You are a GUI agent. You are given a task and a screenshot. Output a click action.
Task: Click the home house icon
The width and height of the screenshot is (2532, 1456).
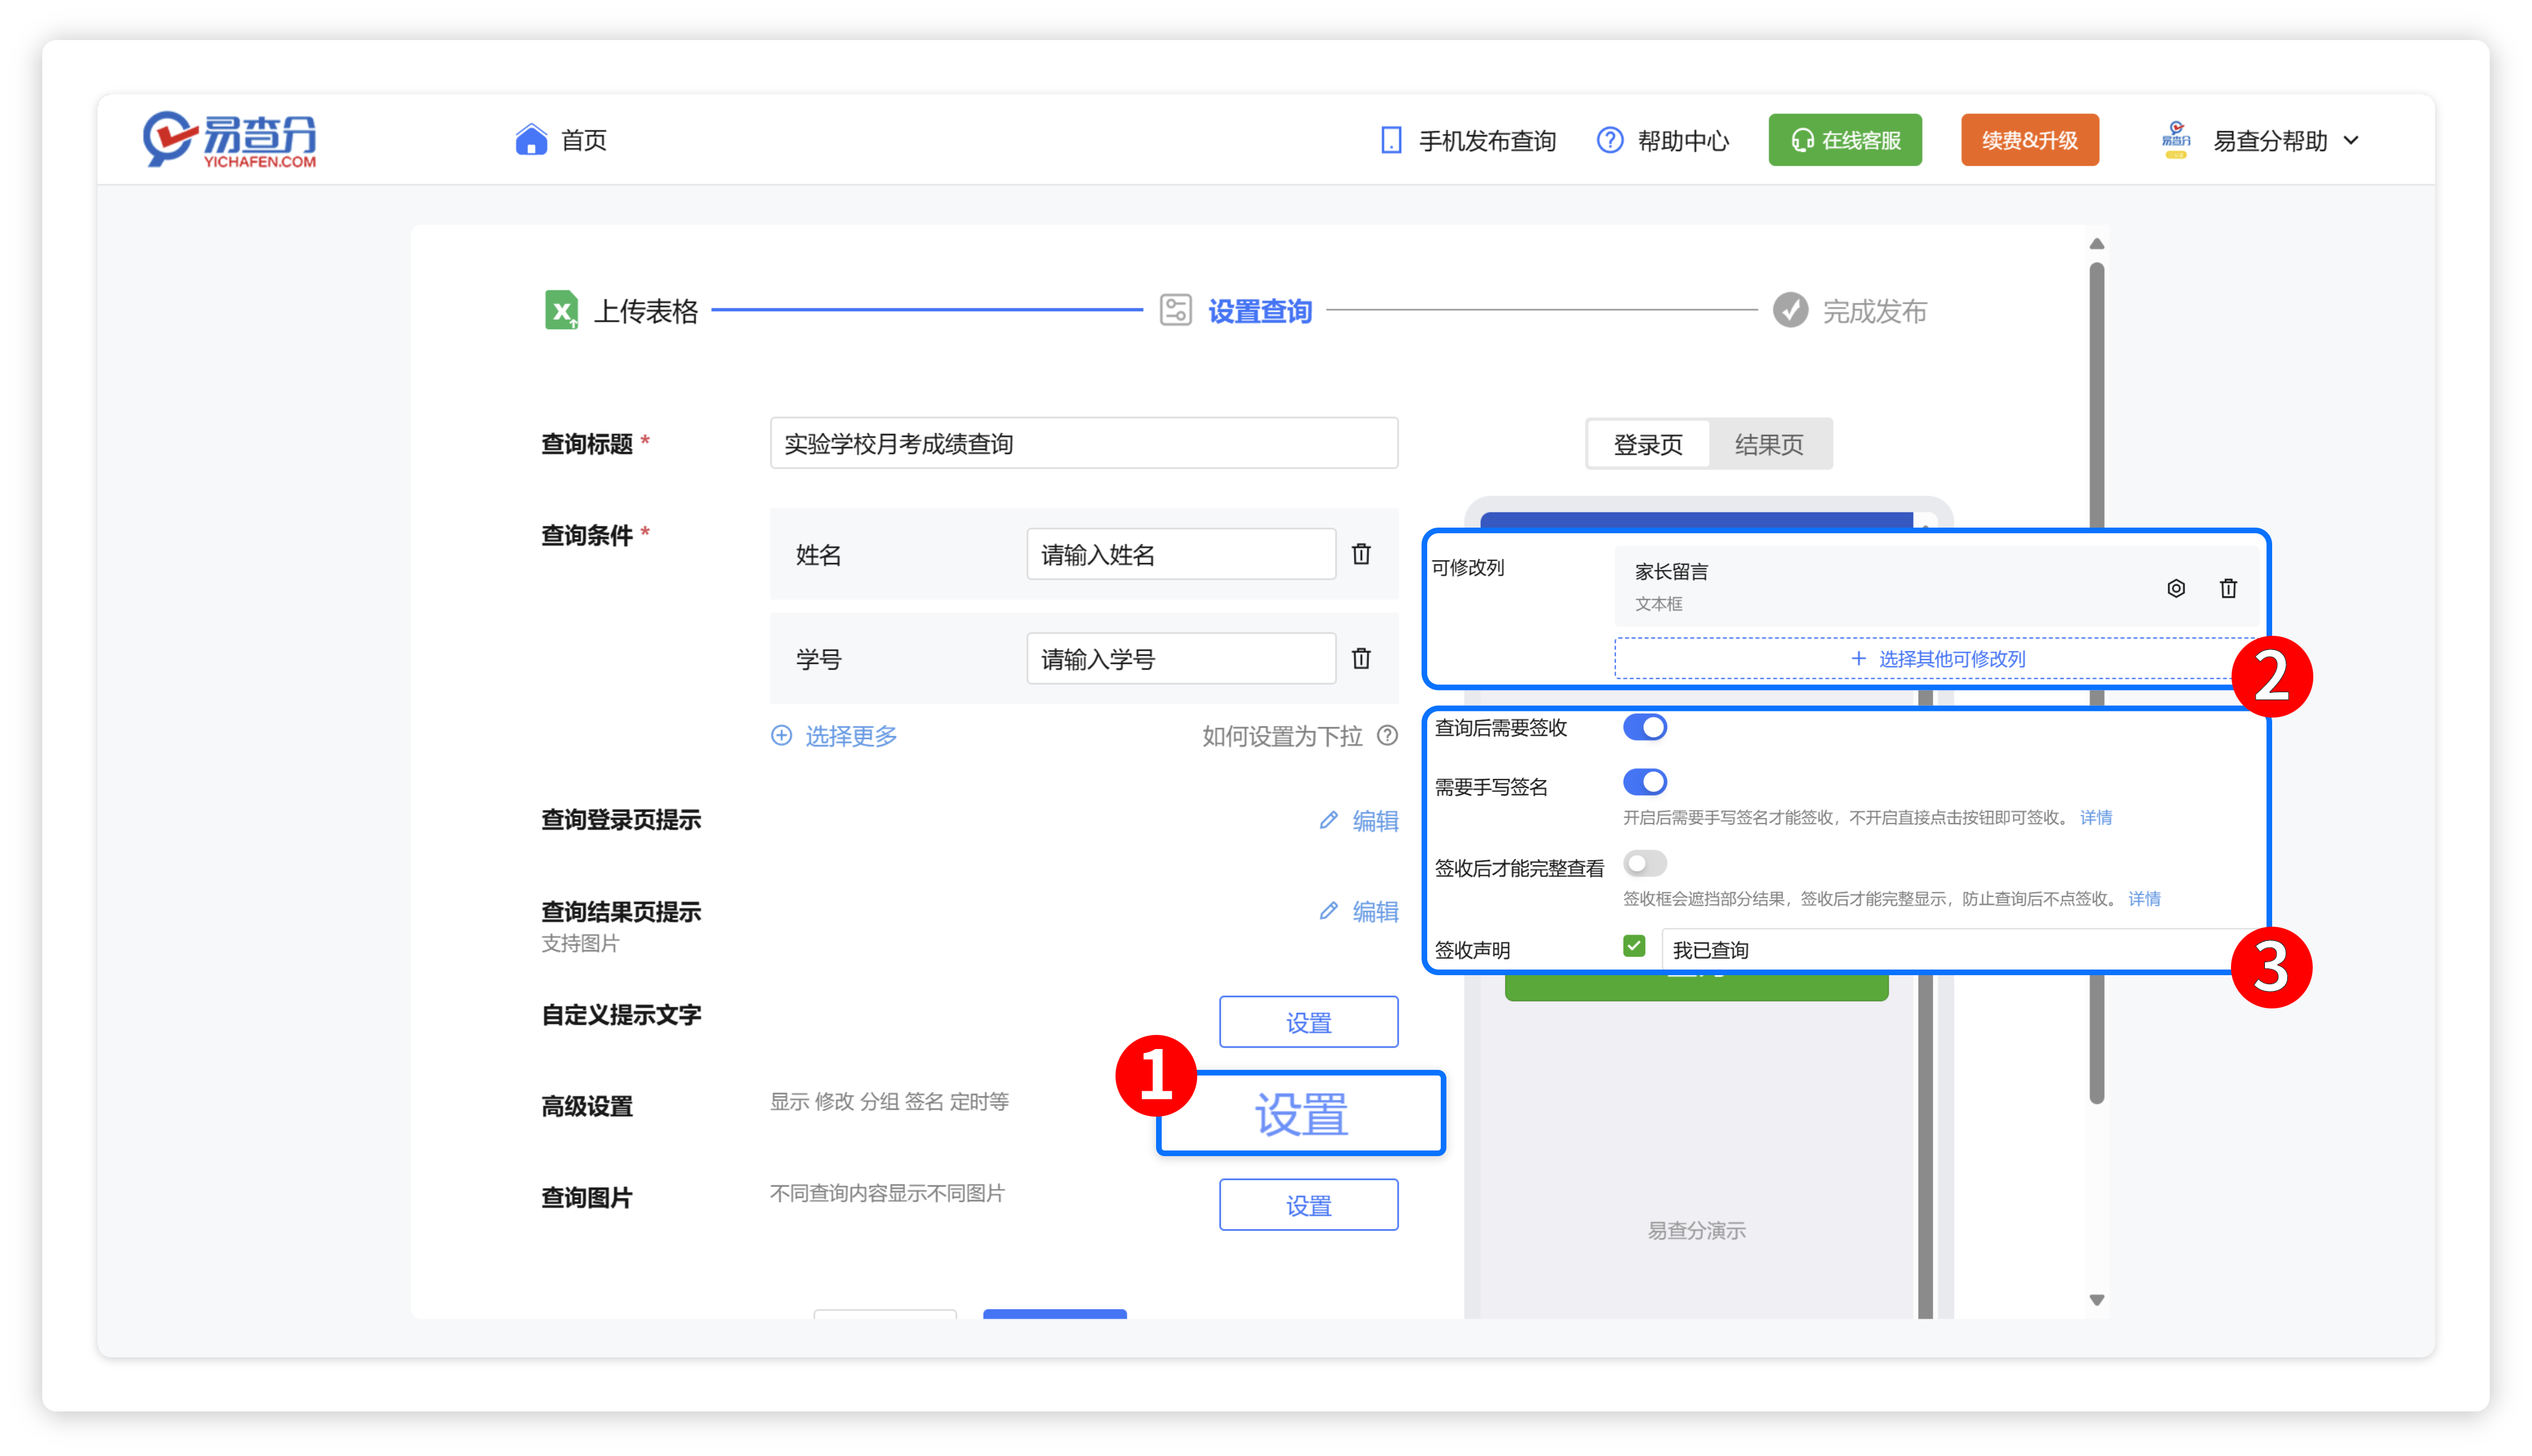click(x=531, y=139)
